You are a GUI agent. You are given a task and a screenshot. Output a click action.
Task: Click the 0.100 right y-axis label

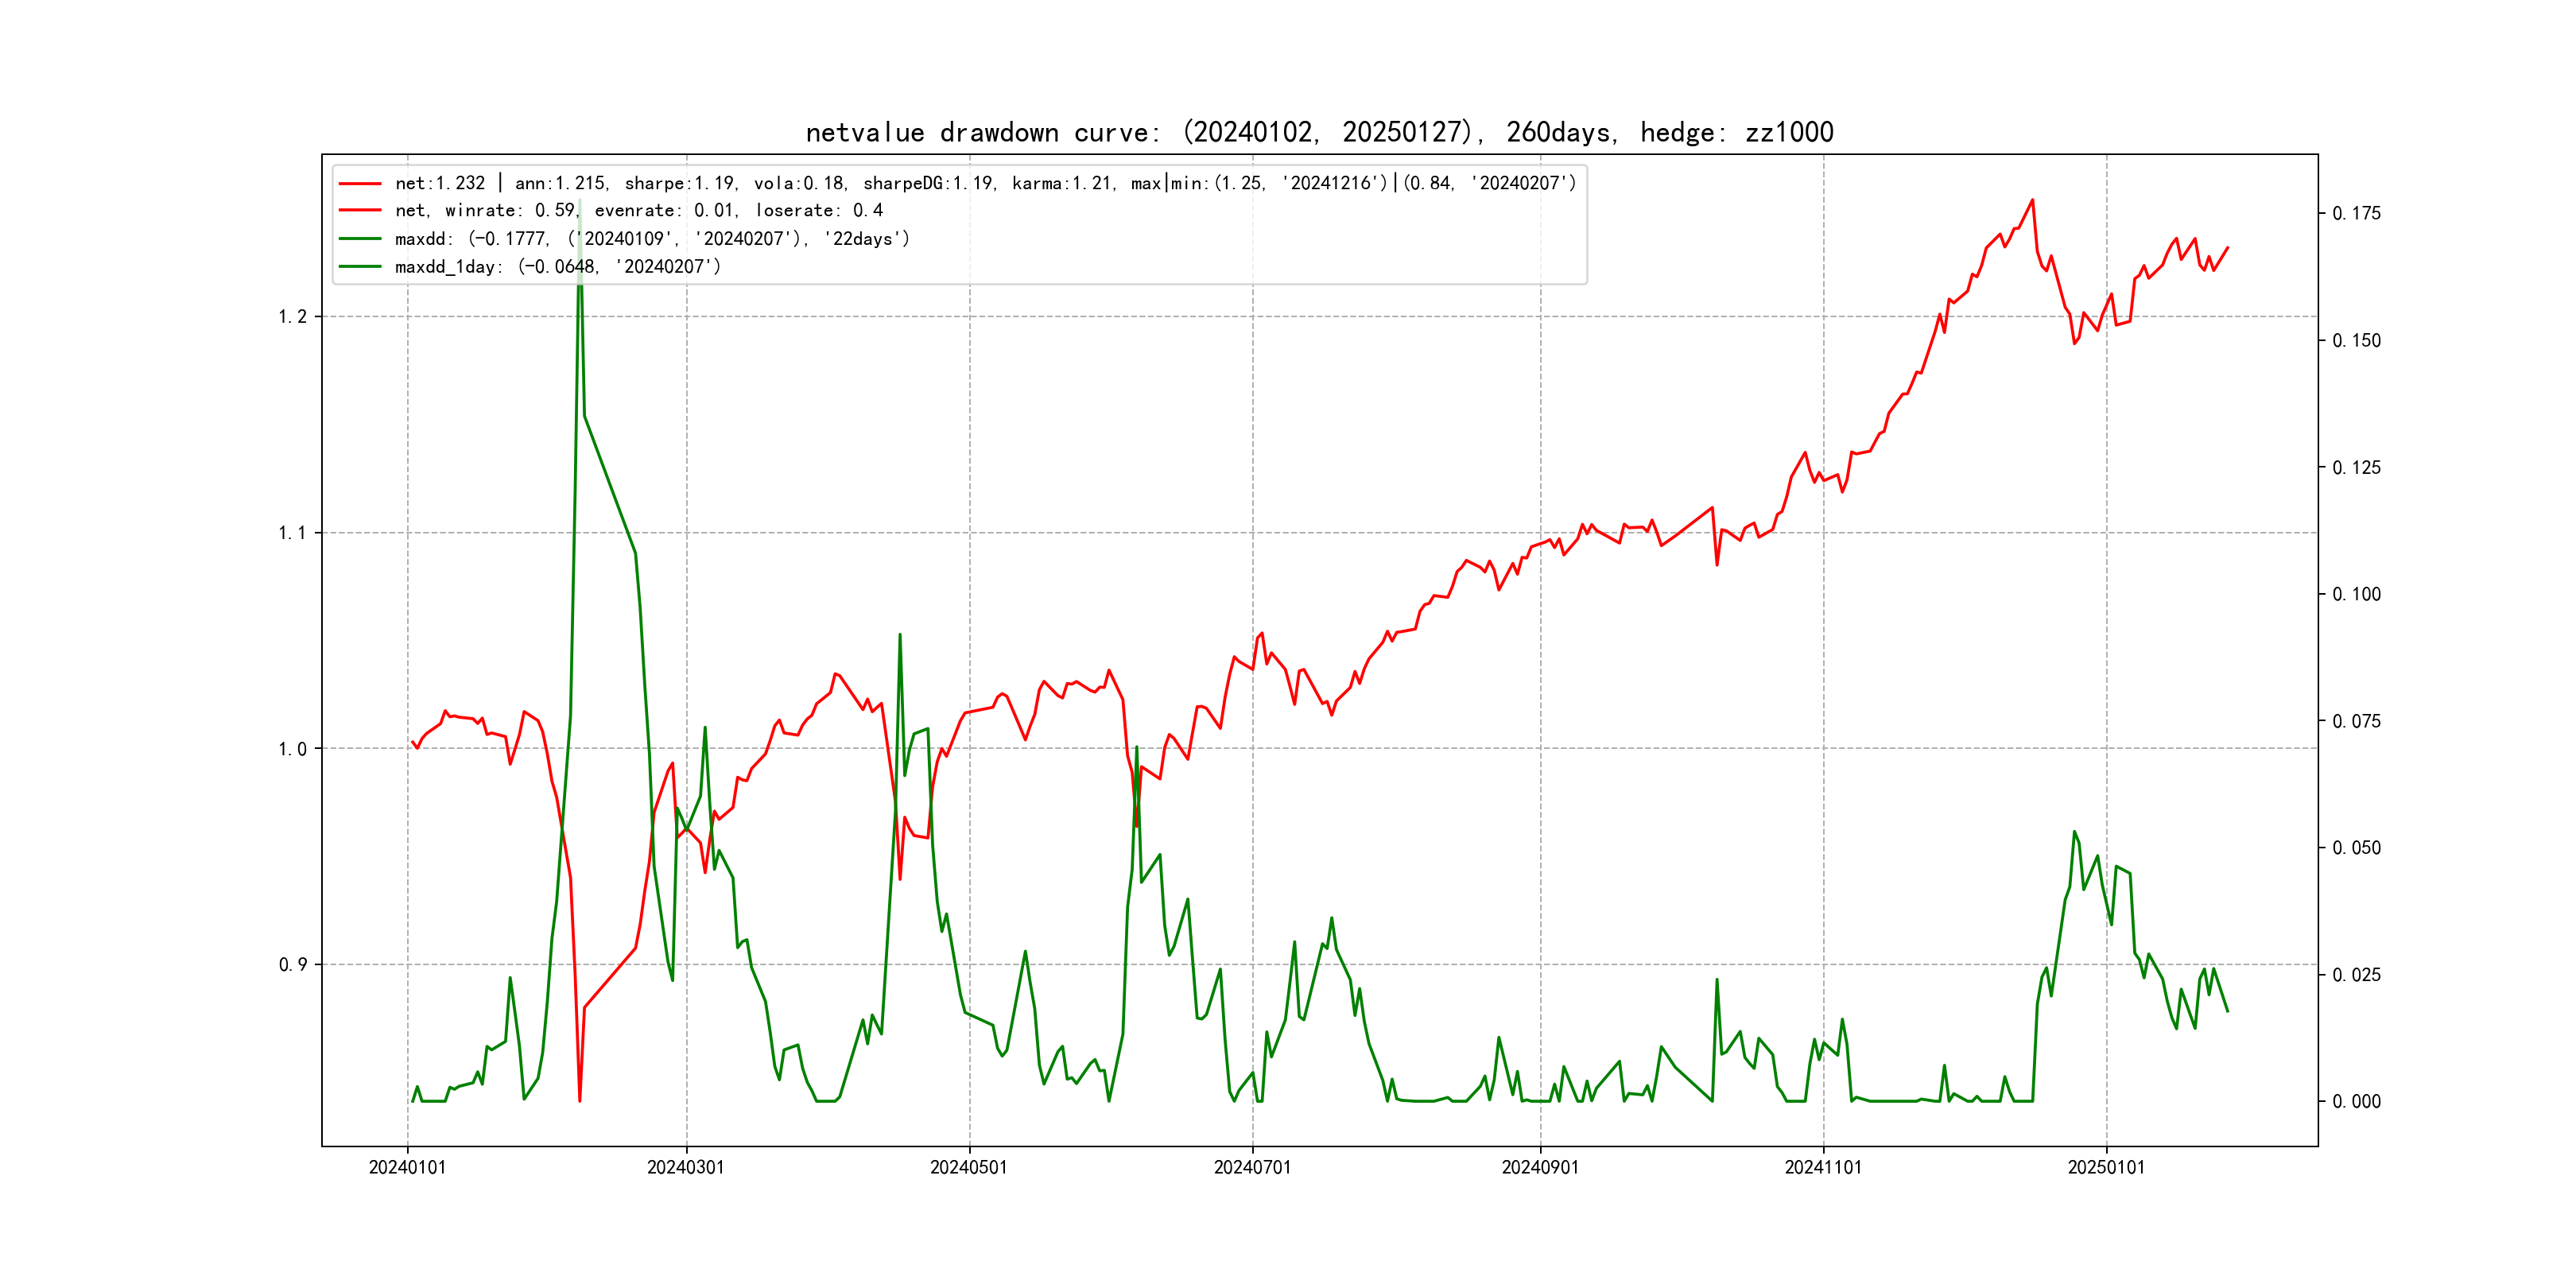(x=2356, y=594)
